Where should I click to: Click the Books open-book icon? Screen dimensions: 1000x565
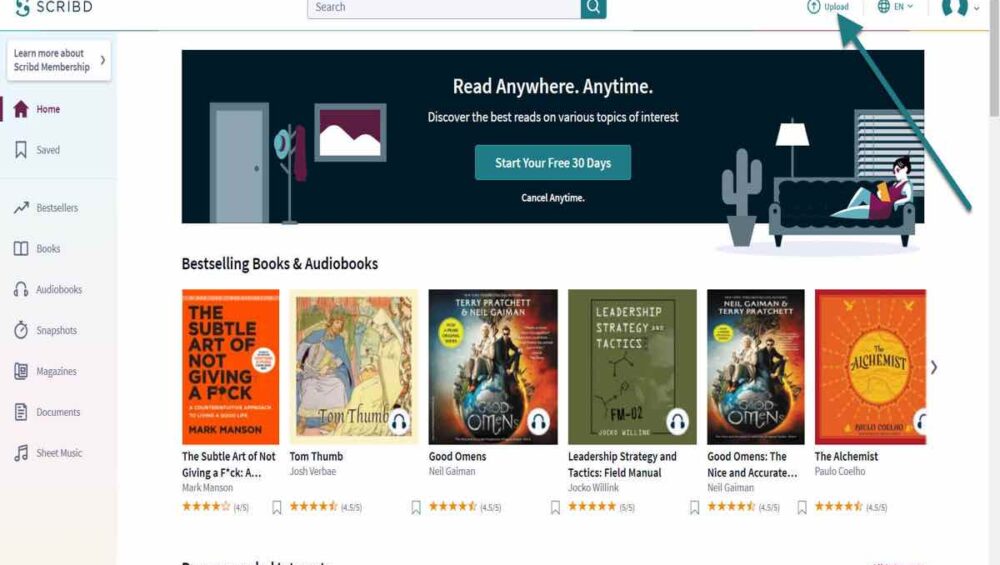pos(21,249)
